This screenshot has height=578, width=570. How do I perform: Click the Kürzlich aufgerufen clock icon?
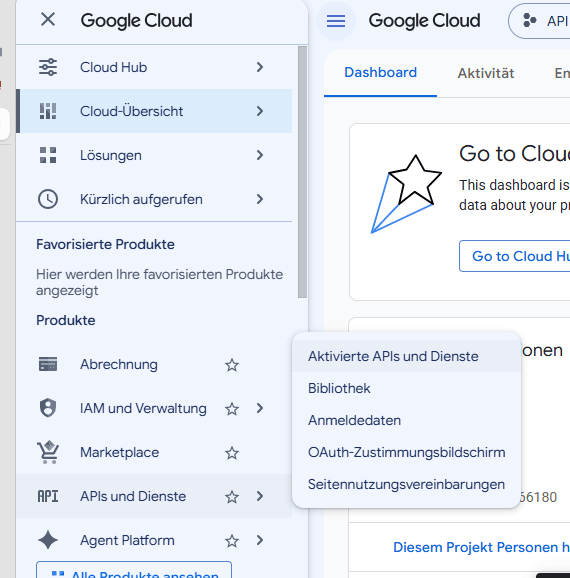click(48, 199)
